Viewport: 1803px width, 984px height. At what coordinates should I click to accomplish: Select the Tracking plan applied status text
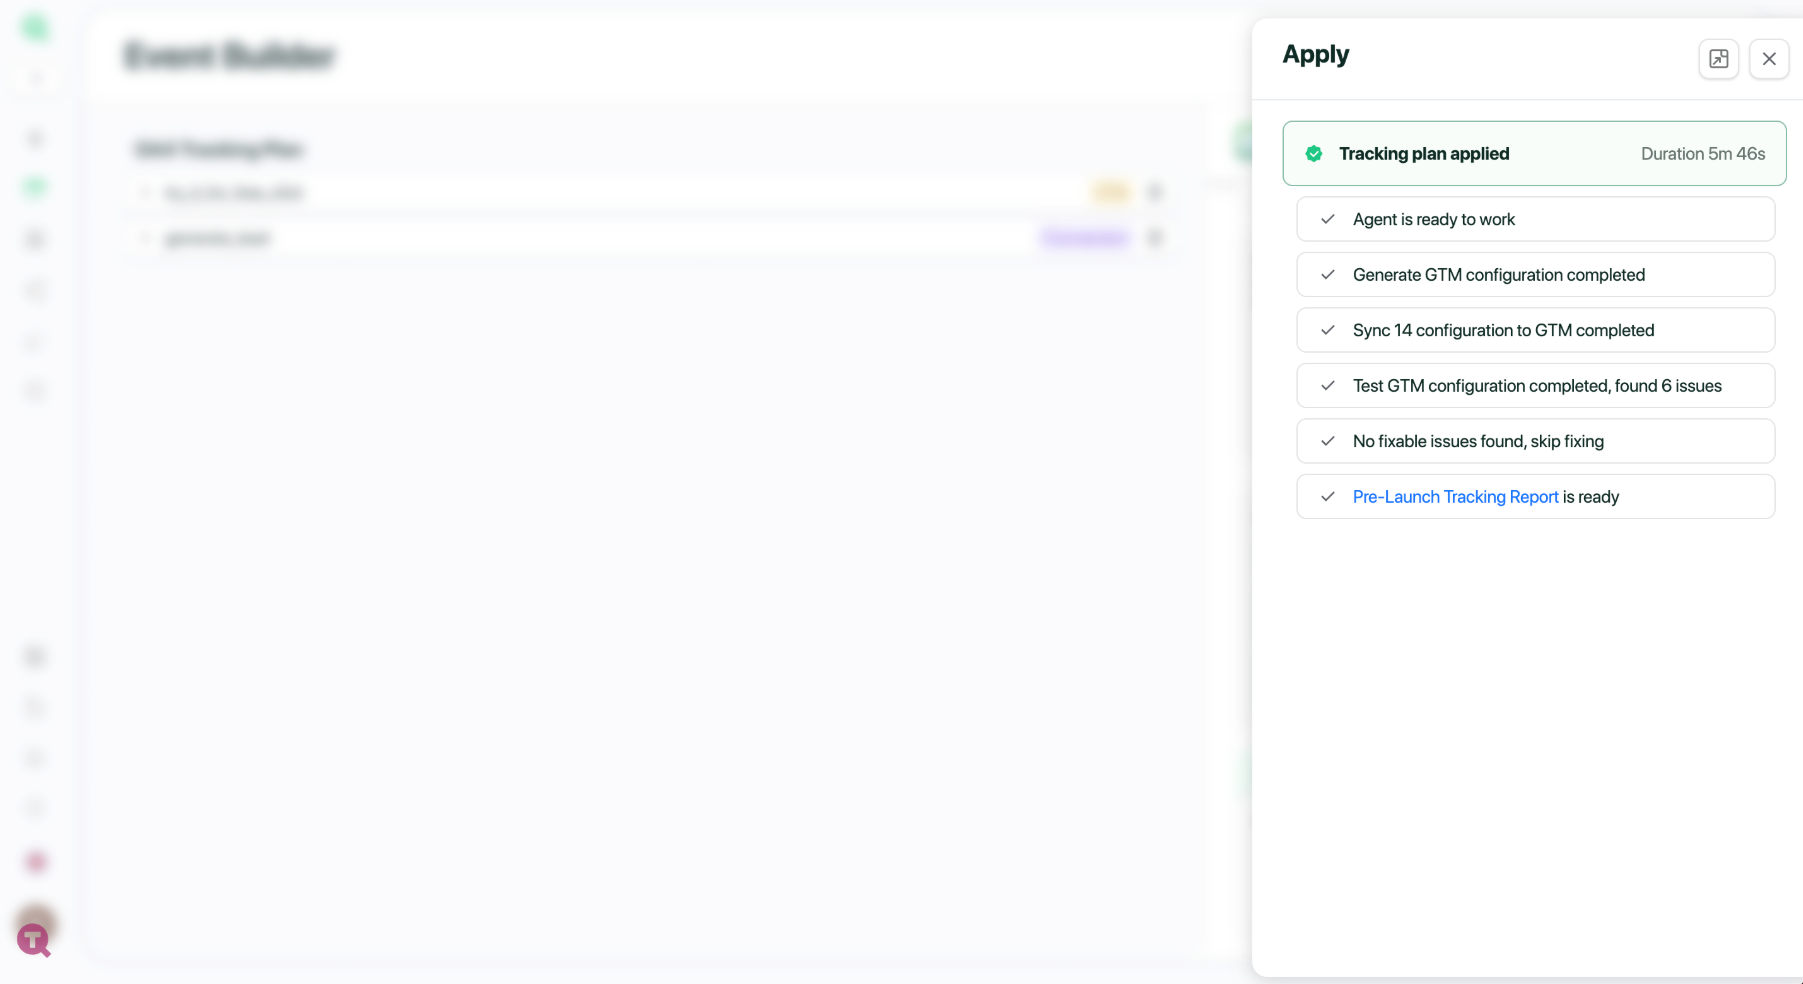tap(1424, 154)
